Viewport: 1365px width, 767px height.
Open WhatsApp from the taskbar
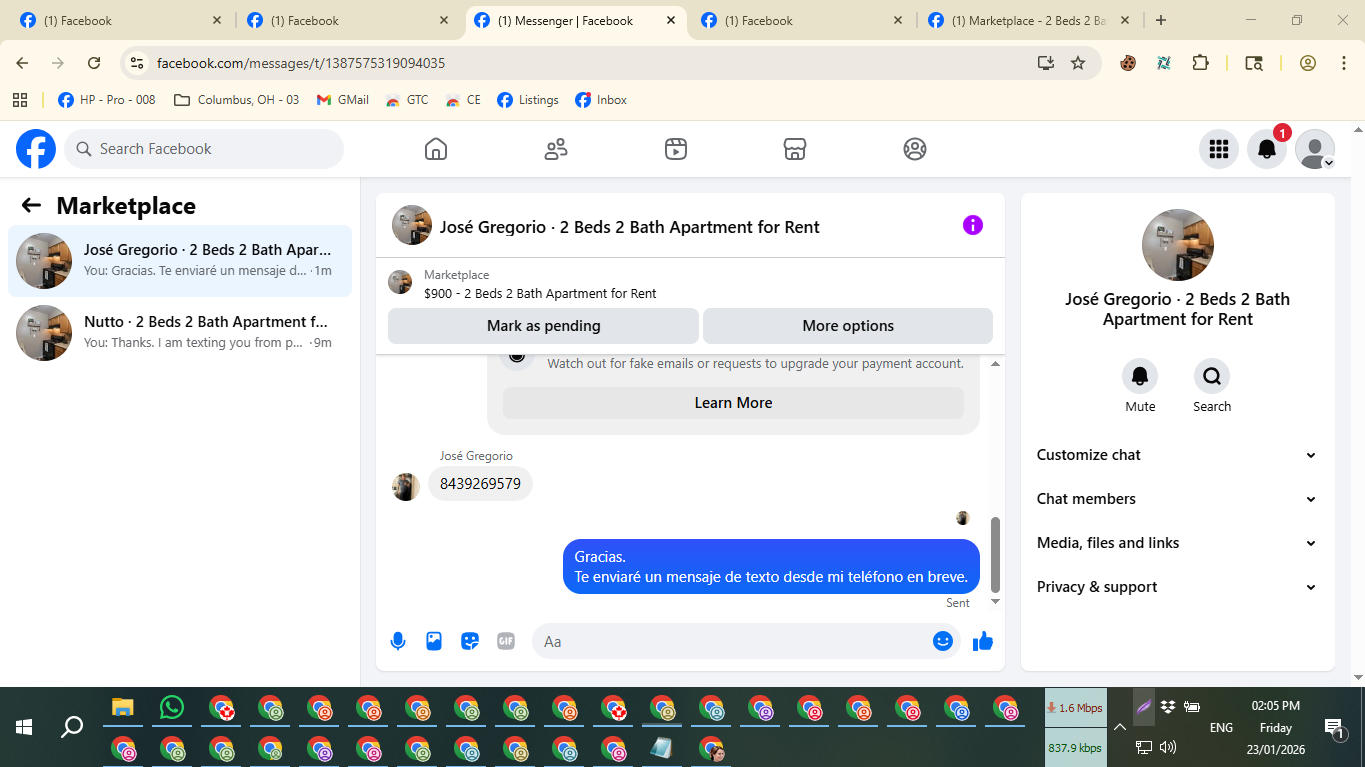pos(172,708)
